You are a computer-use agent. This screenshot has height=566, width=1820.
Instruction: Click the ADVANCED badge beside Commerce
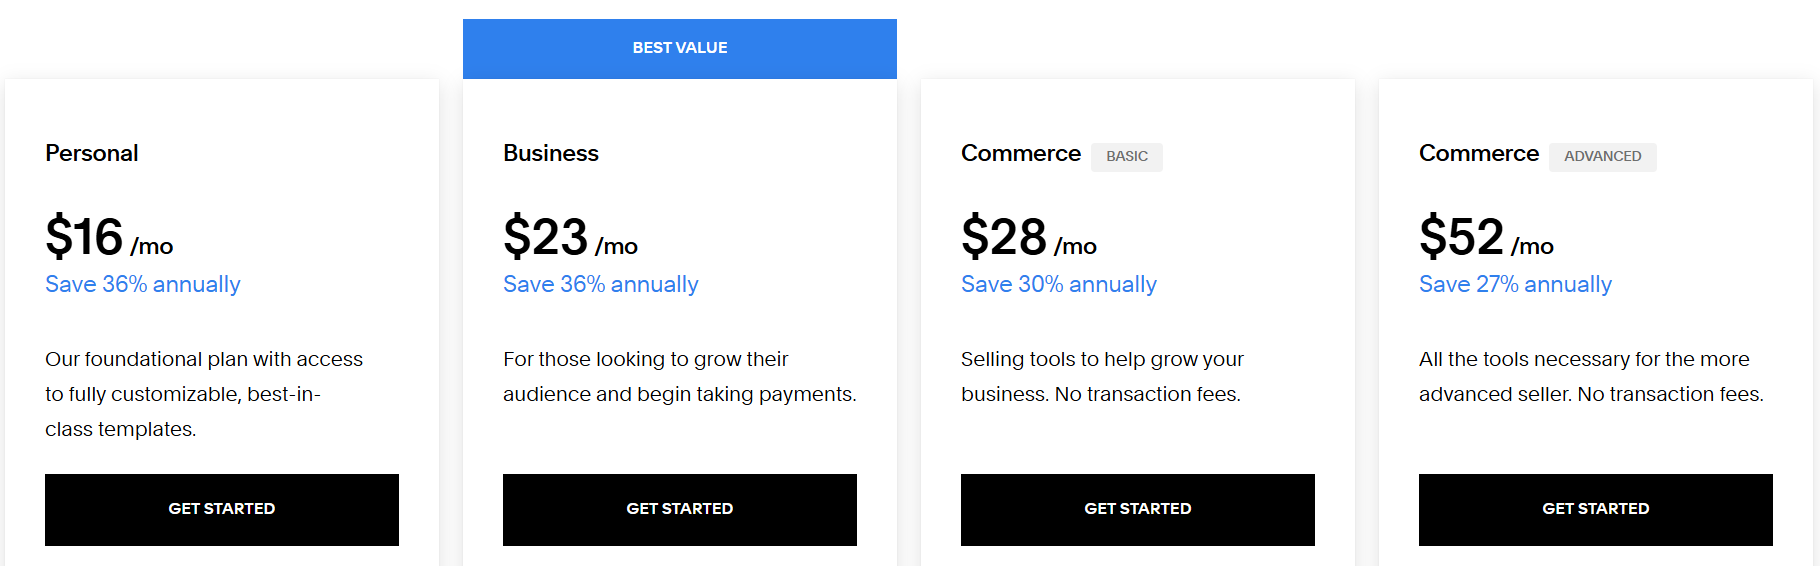pos(1603,156)
